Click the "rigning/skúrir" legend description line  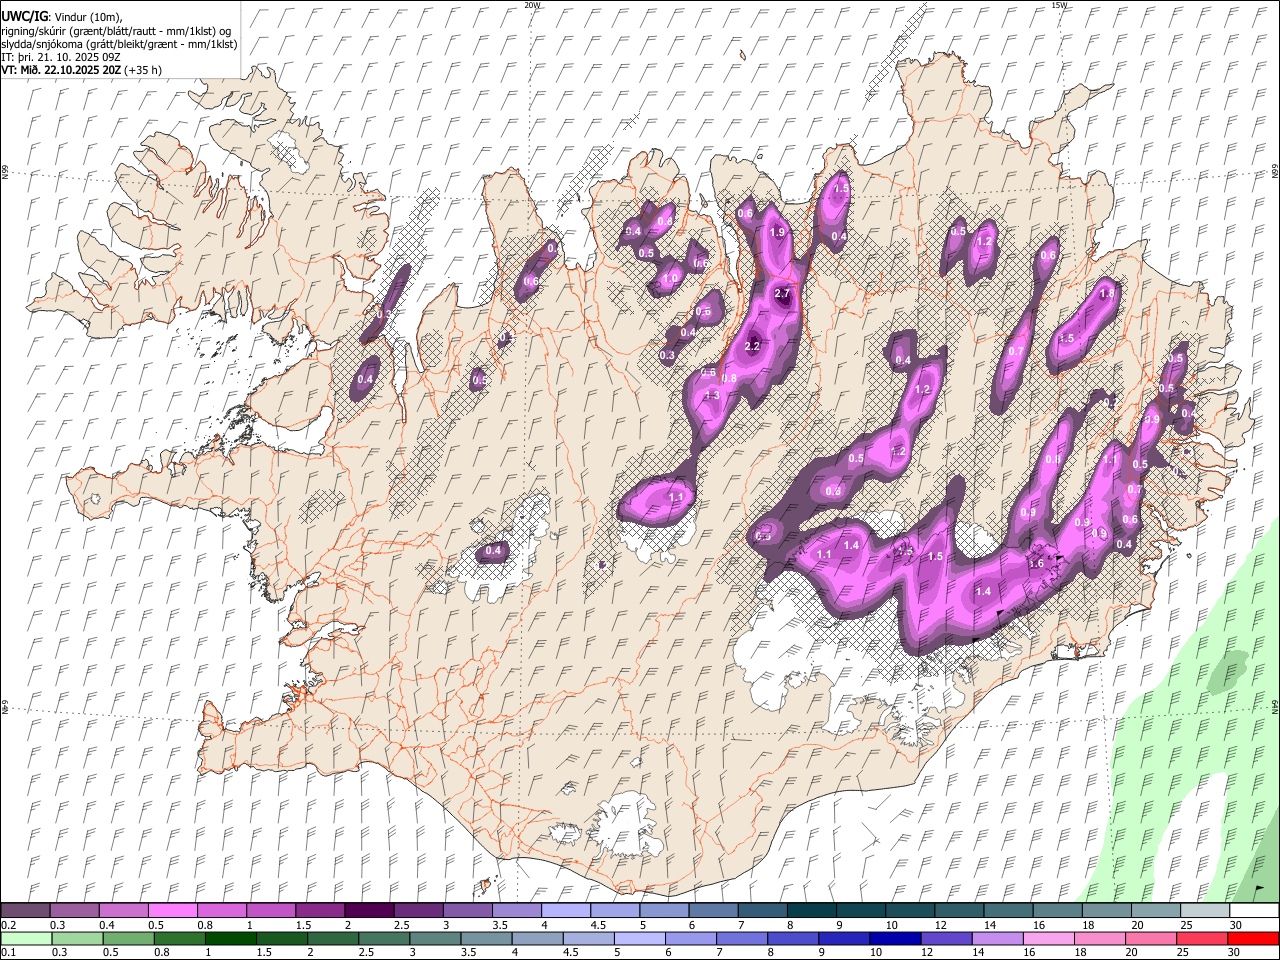116,31
